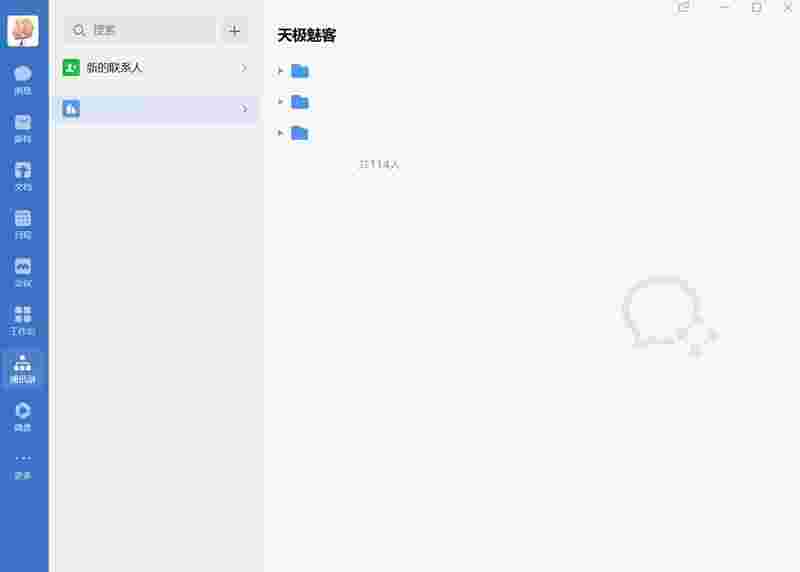Select the second blue department folder
Screen dimensions: 800x572
point(300,102)
